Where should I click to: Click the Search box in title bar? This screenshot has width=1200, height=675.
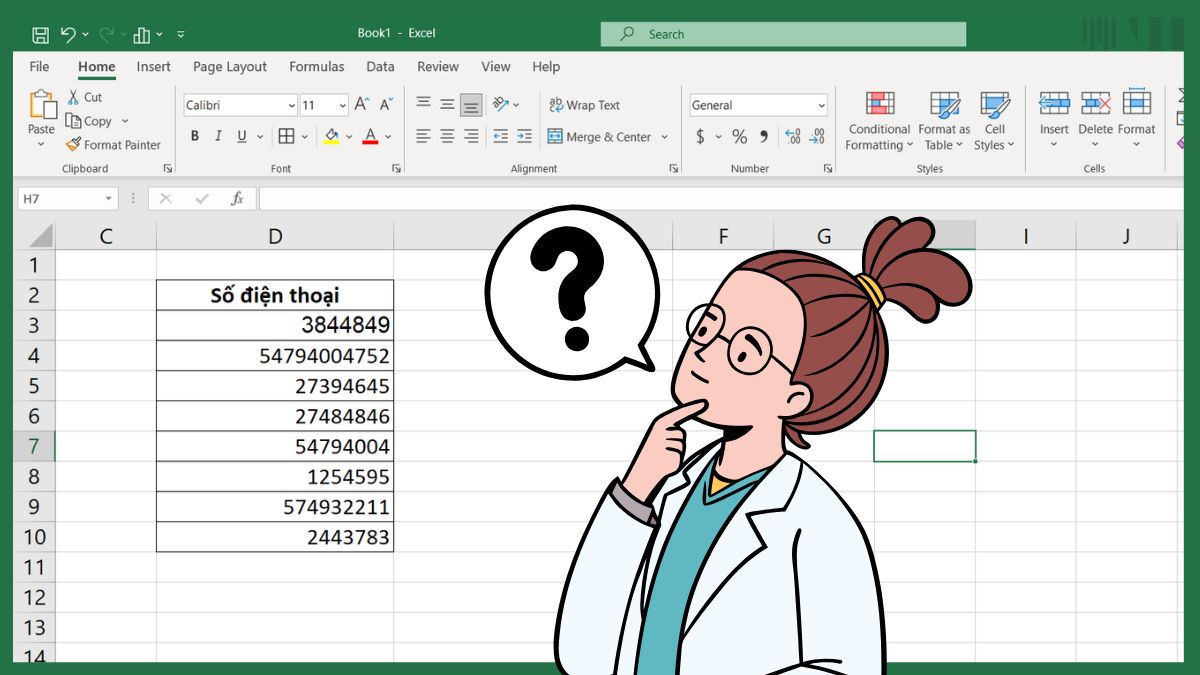[783, 34]
